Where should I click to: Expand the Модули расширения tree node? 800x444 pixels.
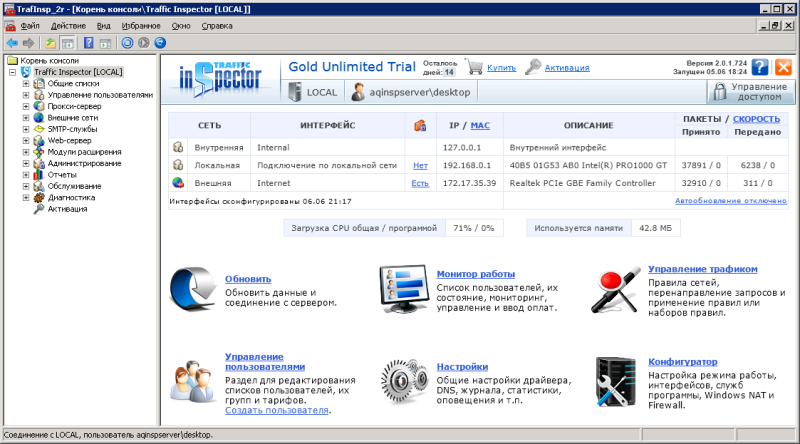click(26, 152)
